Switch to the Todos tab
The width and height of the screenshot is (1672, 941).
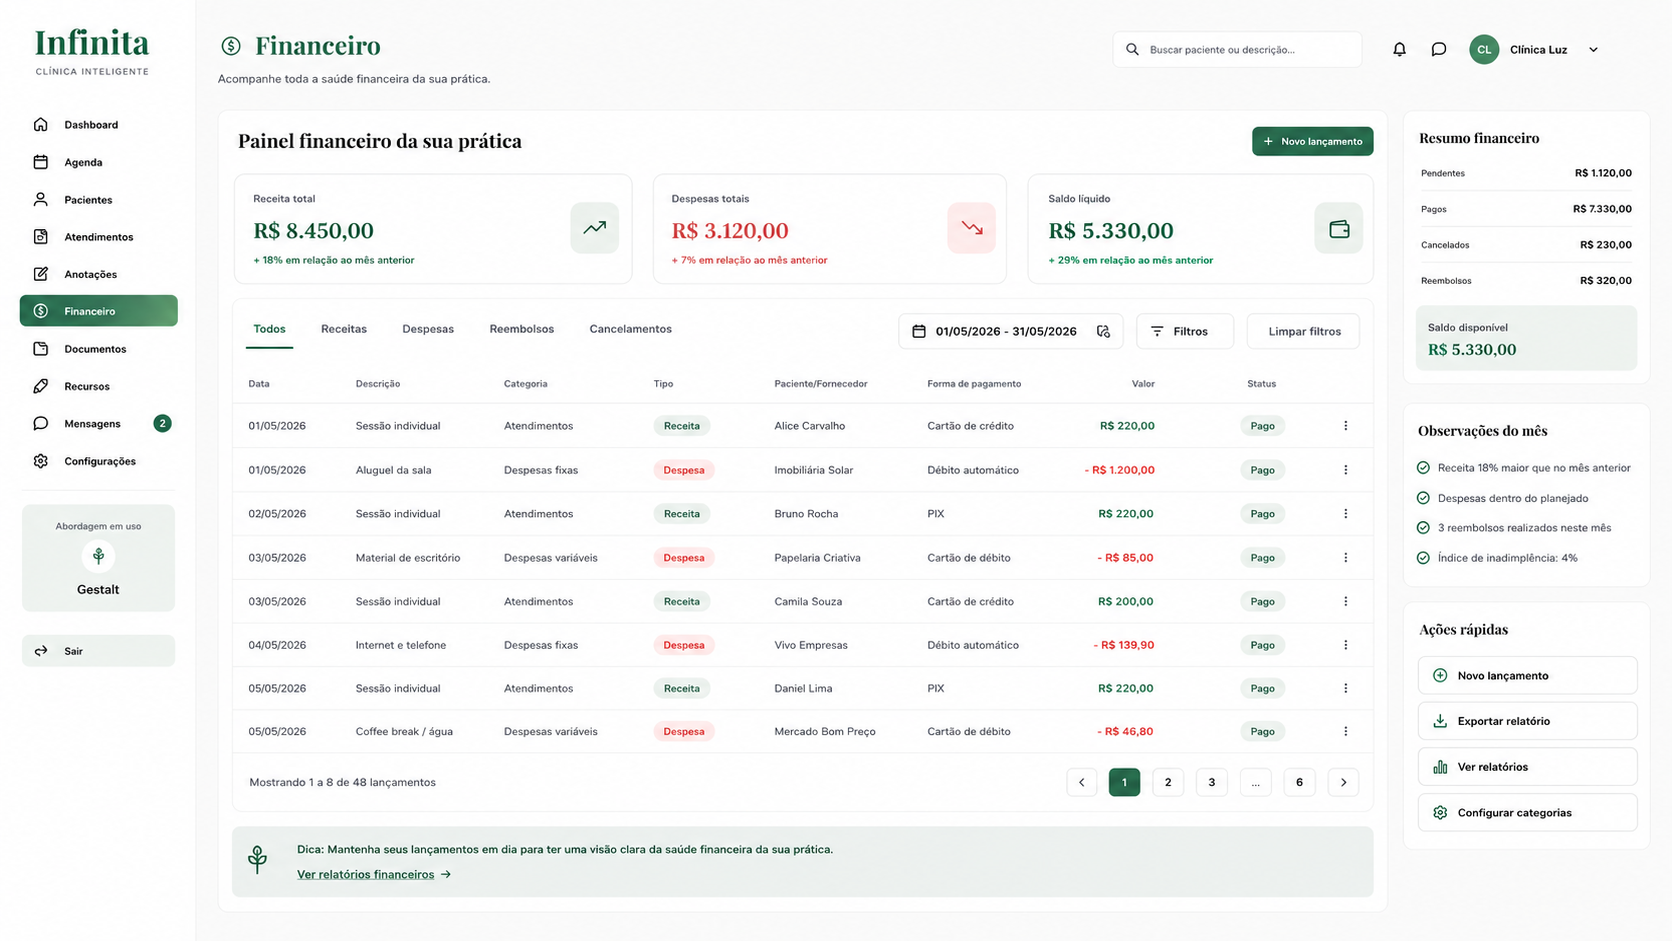pyautogui.click(x=269, y=329)
